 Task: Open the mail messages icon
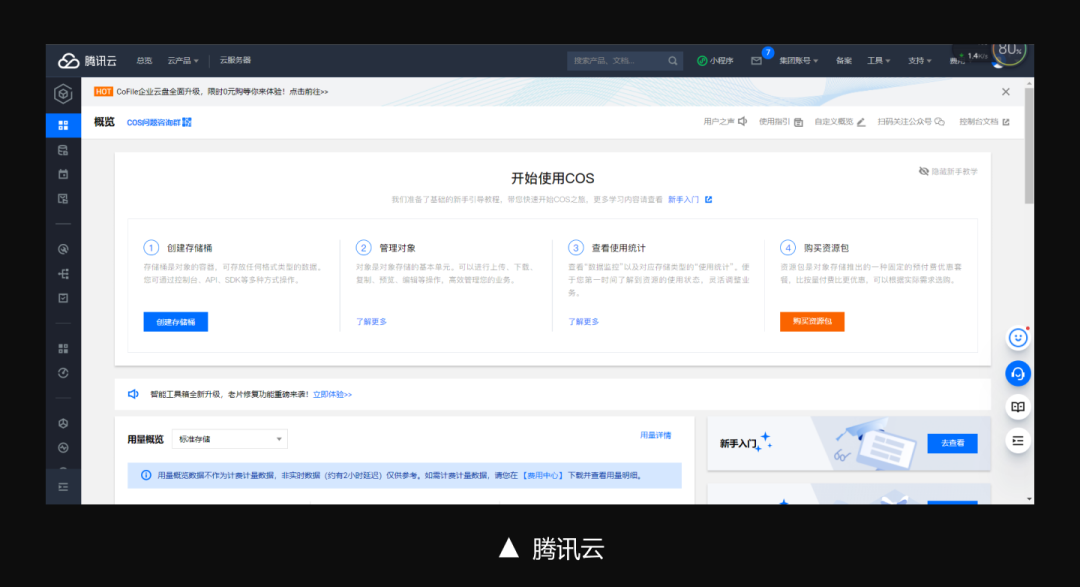[x=756, y=61]
